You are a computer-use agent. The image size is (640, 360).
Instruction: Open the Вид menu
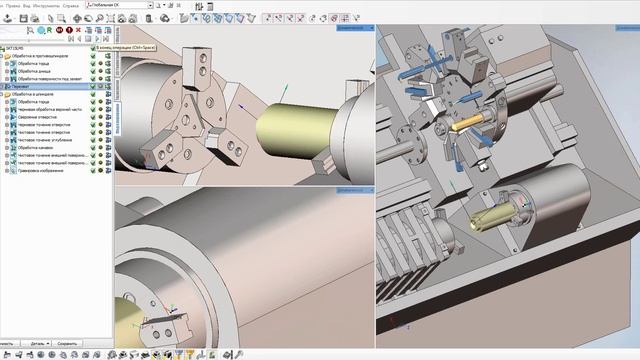[x=27, y=6]
